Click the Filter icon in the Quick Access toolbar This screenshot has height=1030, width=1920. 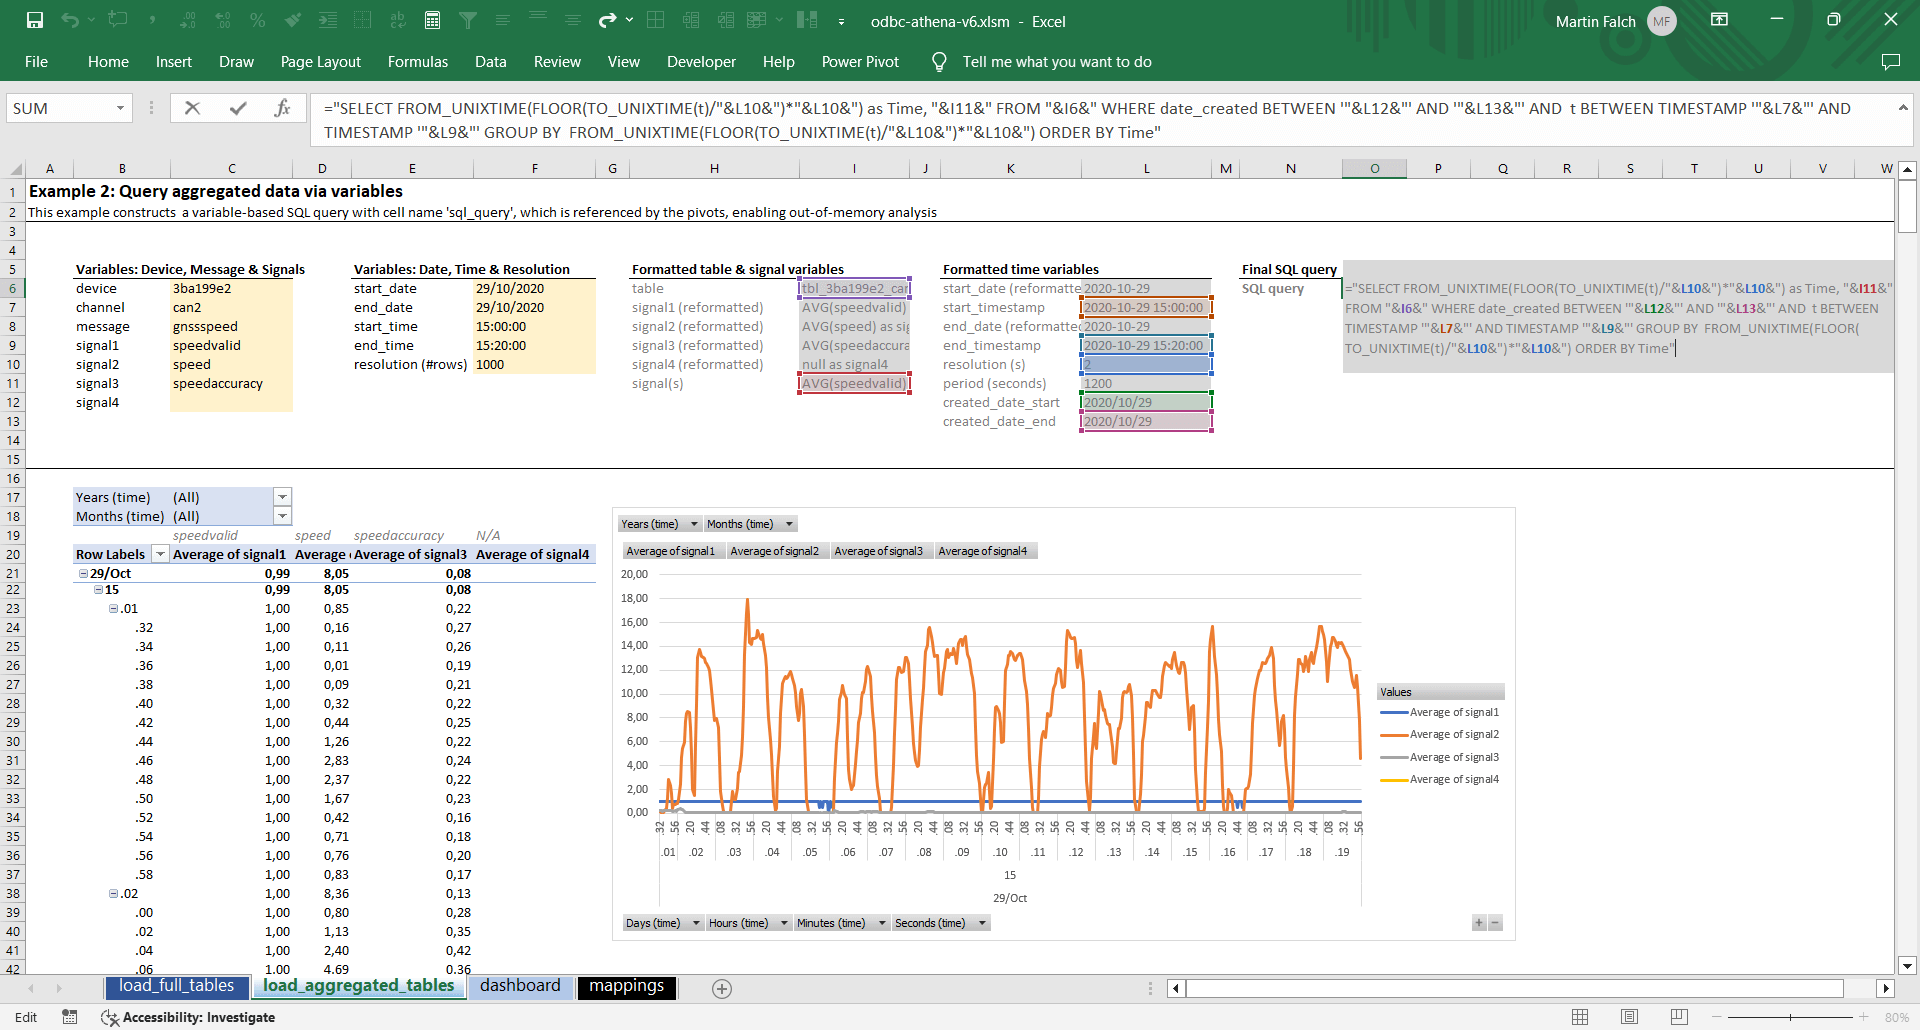(x=468, y=19)
